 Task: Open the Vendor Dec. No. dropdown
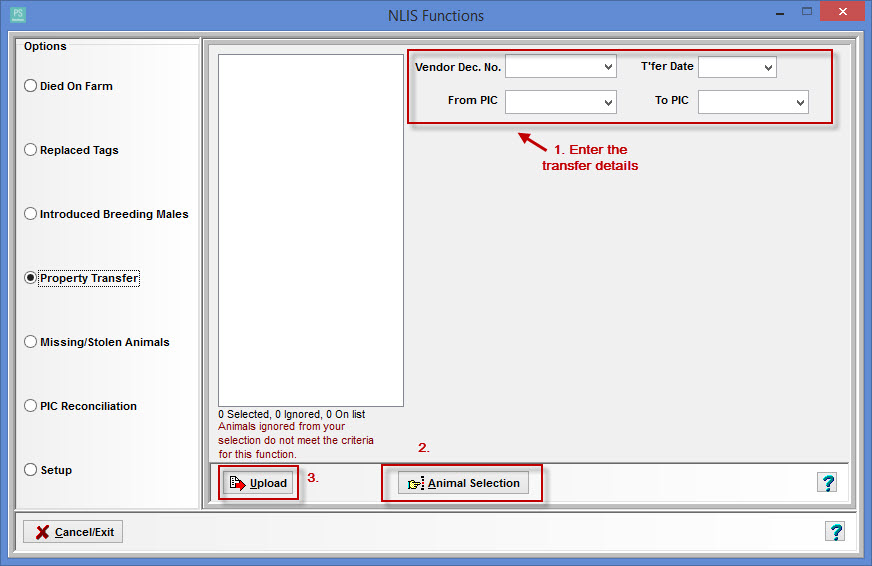click(x=608, y=67)
